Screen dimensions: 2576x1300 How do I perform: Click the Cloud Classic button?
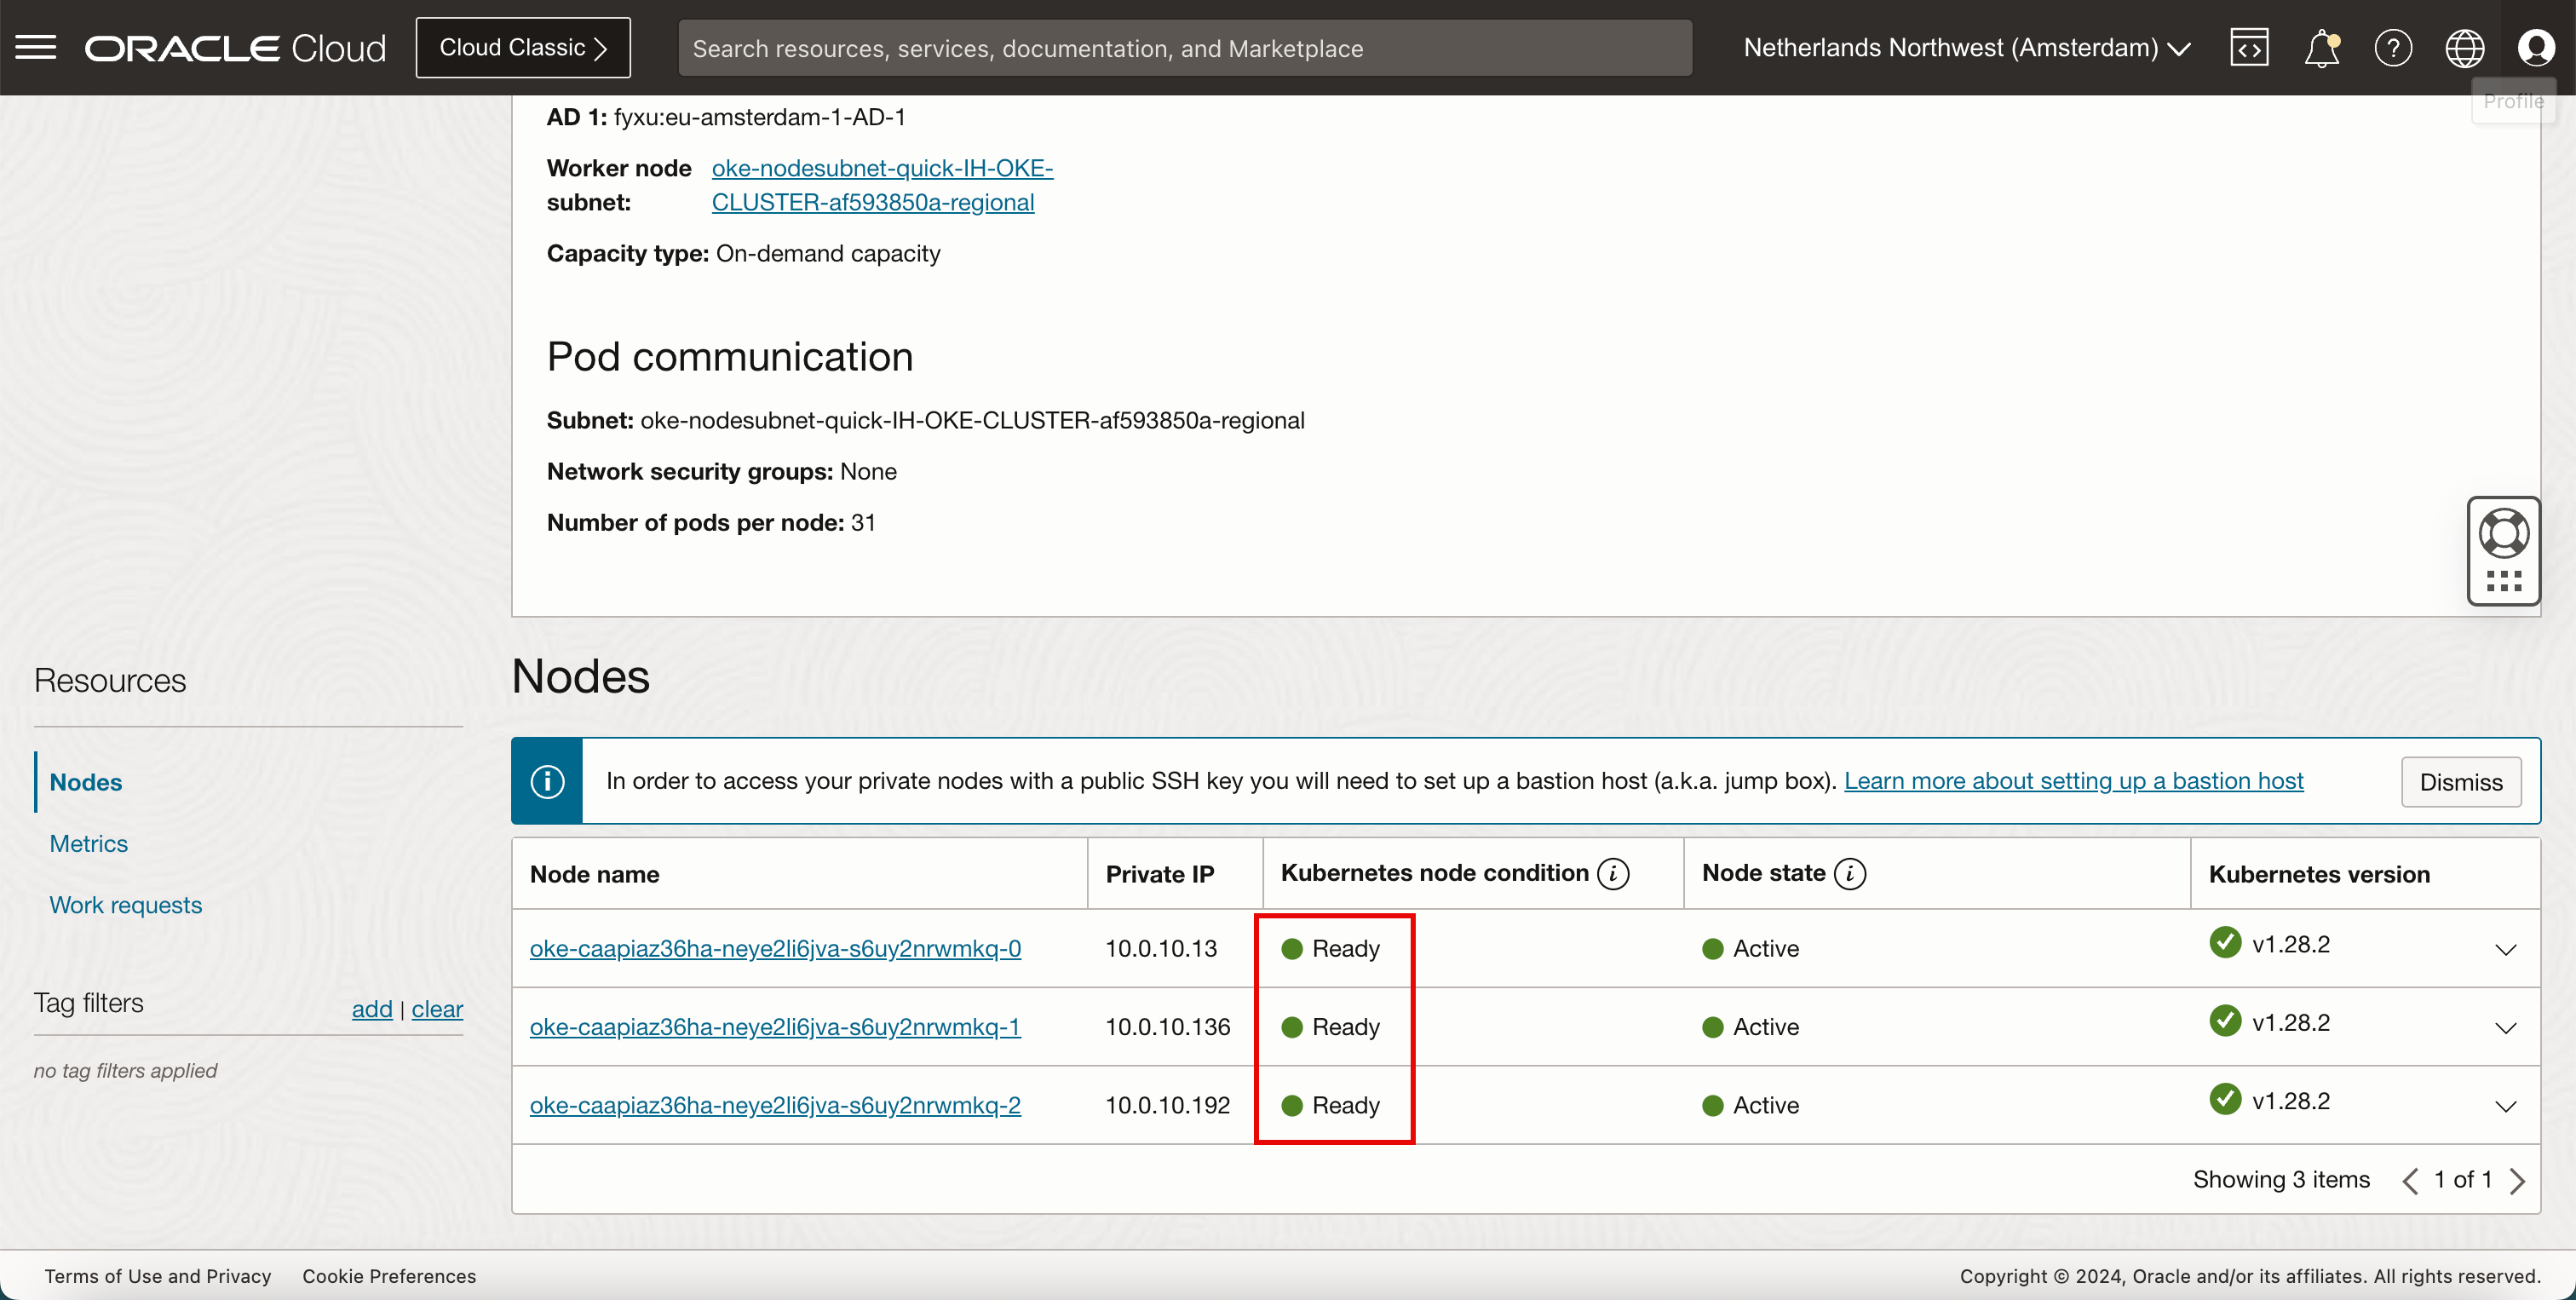523,47
